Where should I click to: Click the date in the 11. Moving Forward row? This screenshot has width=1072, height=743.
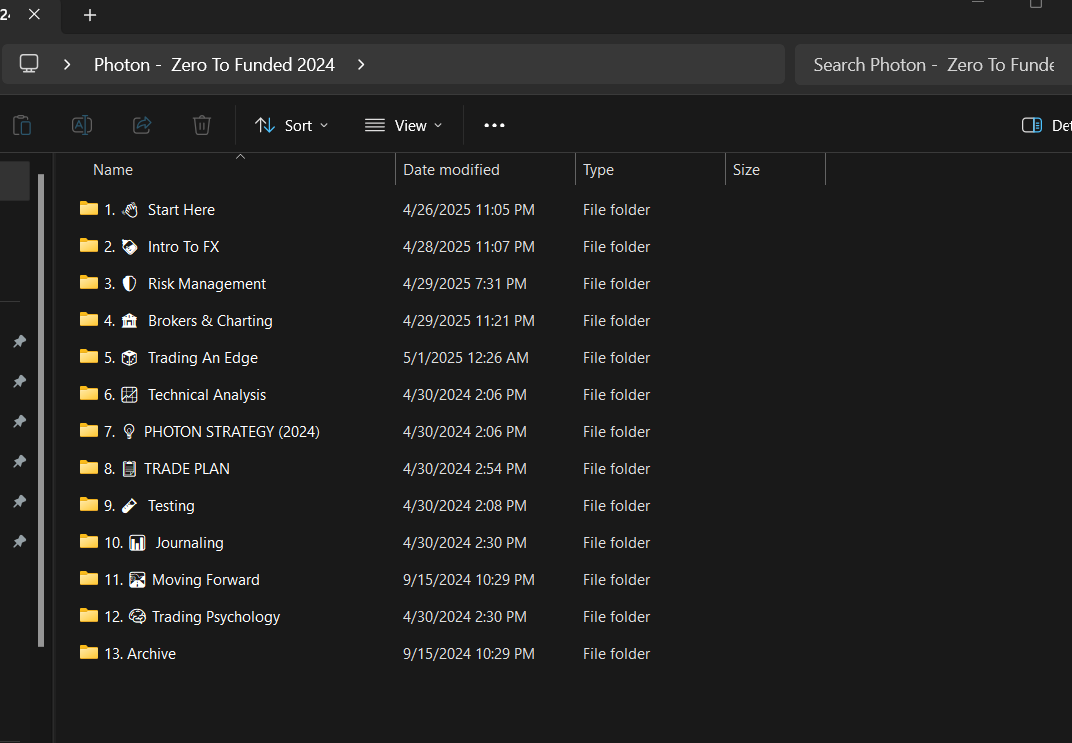pyautogui.click(x=468, y=580)
